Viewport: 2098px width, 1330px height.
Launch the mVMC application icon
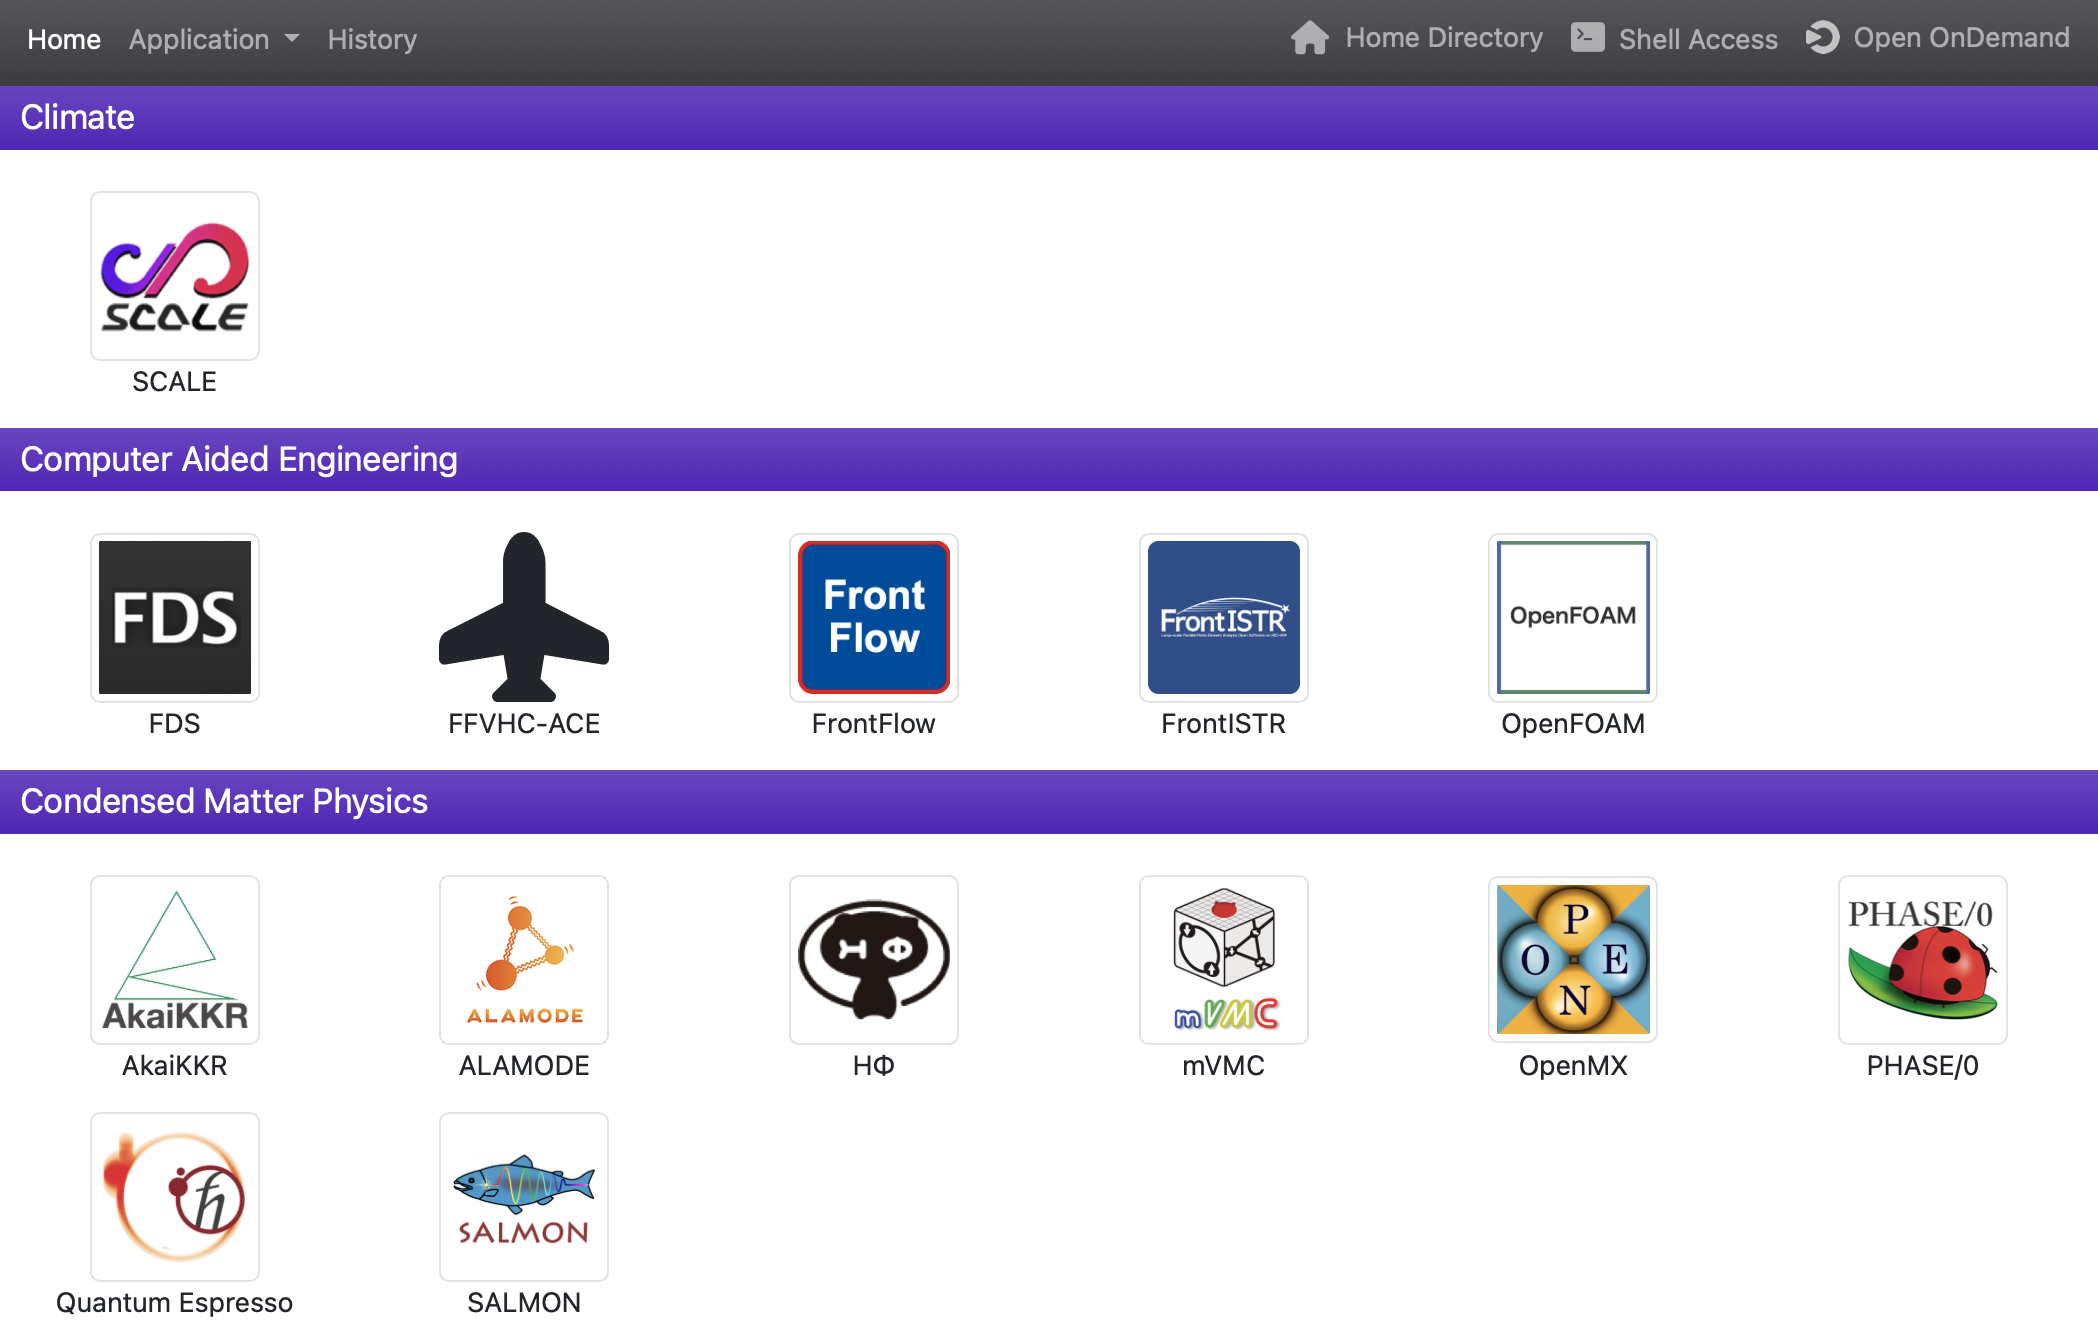tap(1223, 959)
